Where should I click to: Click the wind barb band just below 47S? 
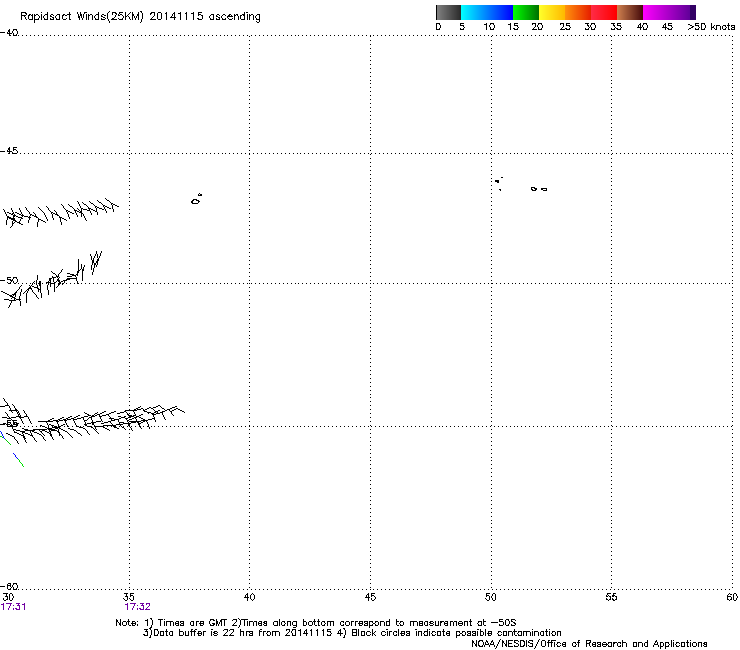point(60,212)
